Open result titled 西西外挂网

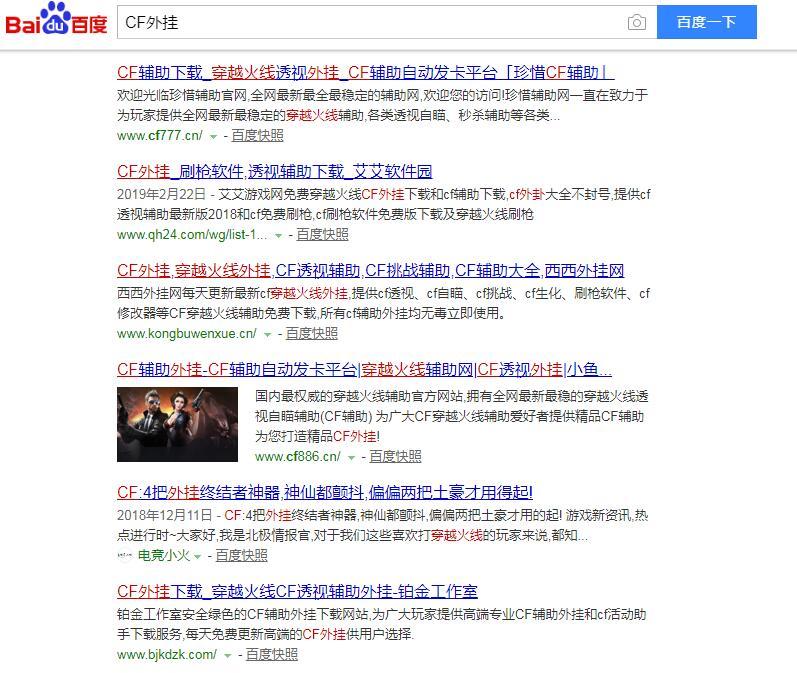click(371, 270)
